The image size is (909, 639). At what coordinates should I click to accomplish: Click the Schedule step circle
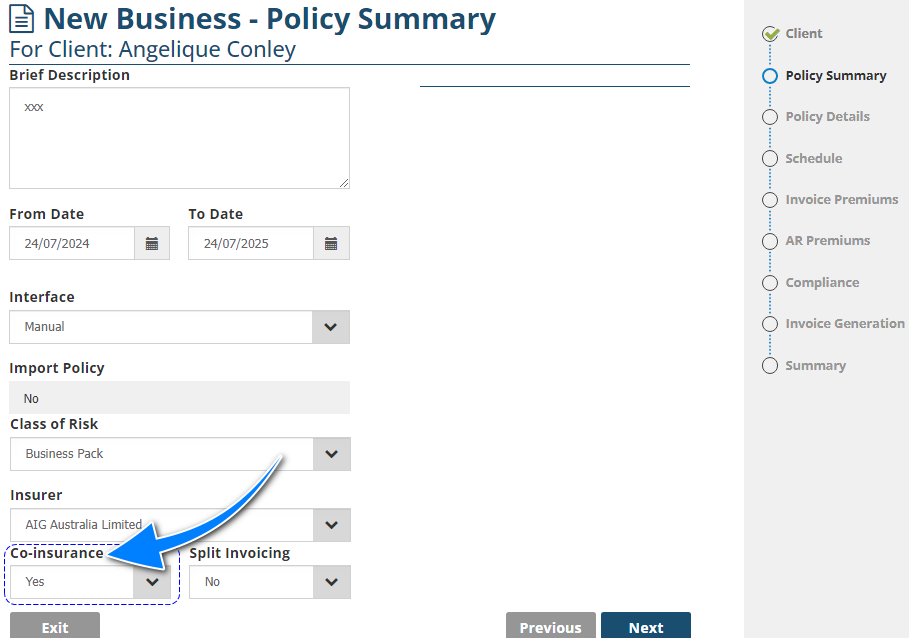[x=770, y=159]
